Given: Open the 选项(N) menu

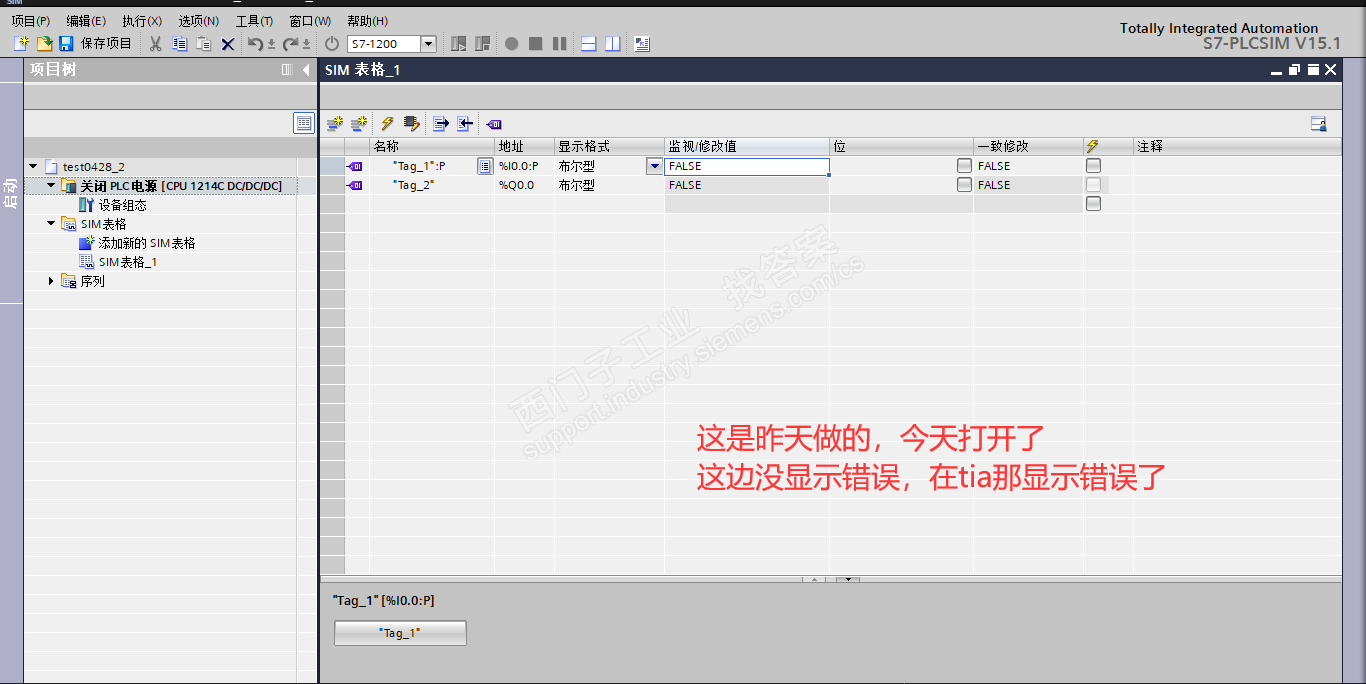Looking at the screenshot, I should [199, 21].
